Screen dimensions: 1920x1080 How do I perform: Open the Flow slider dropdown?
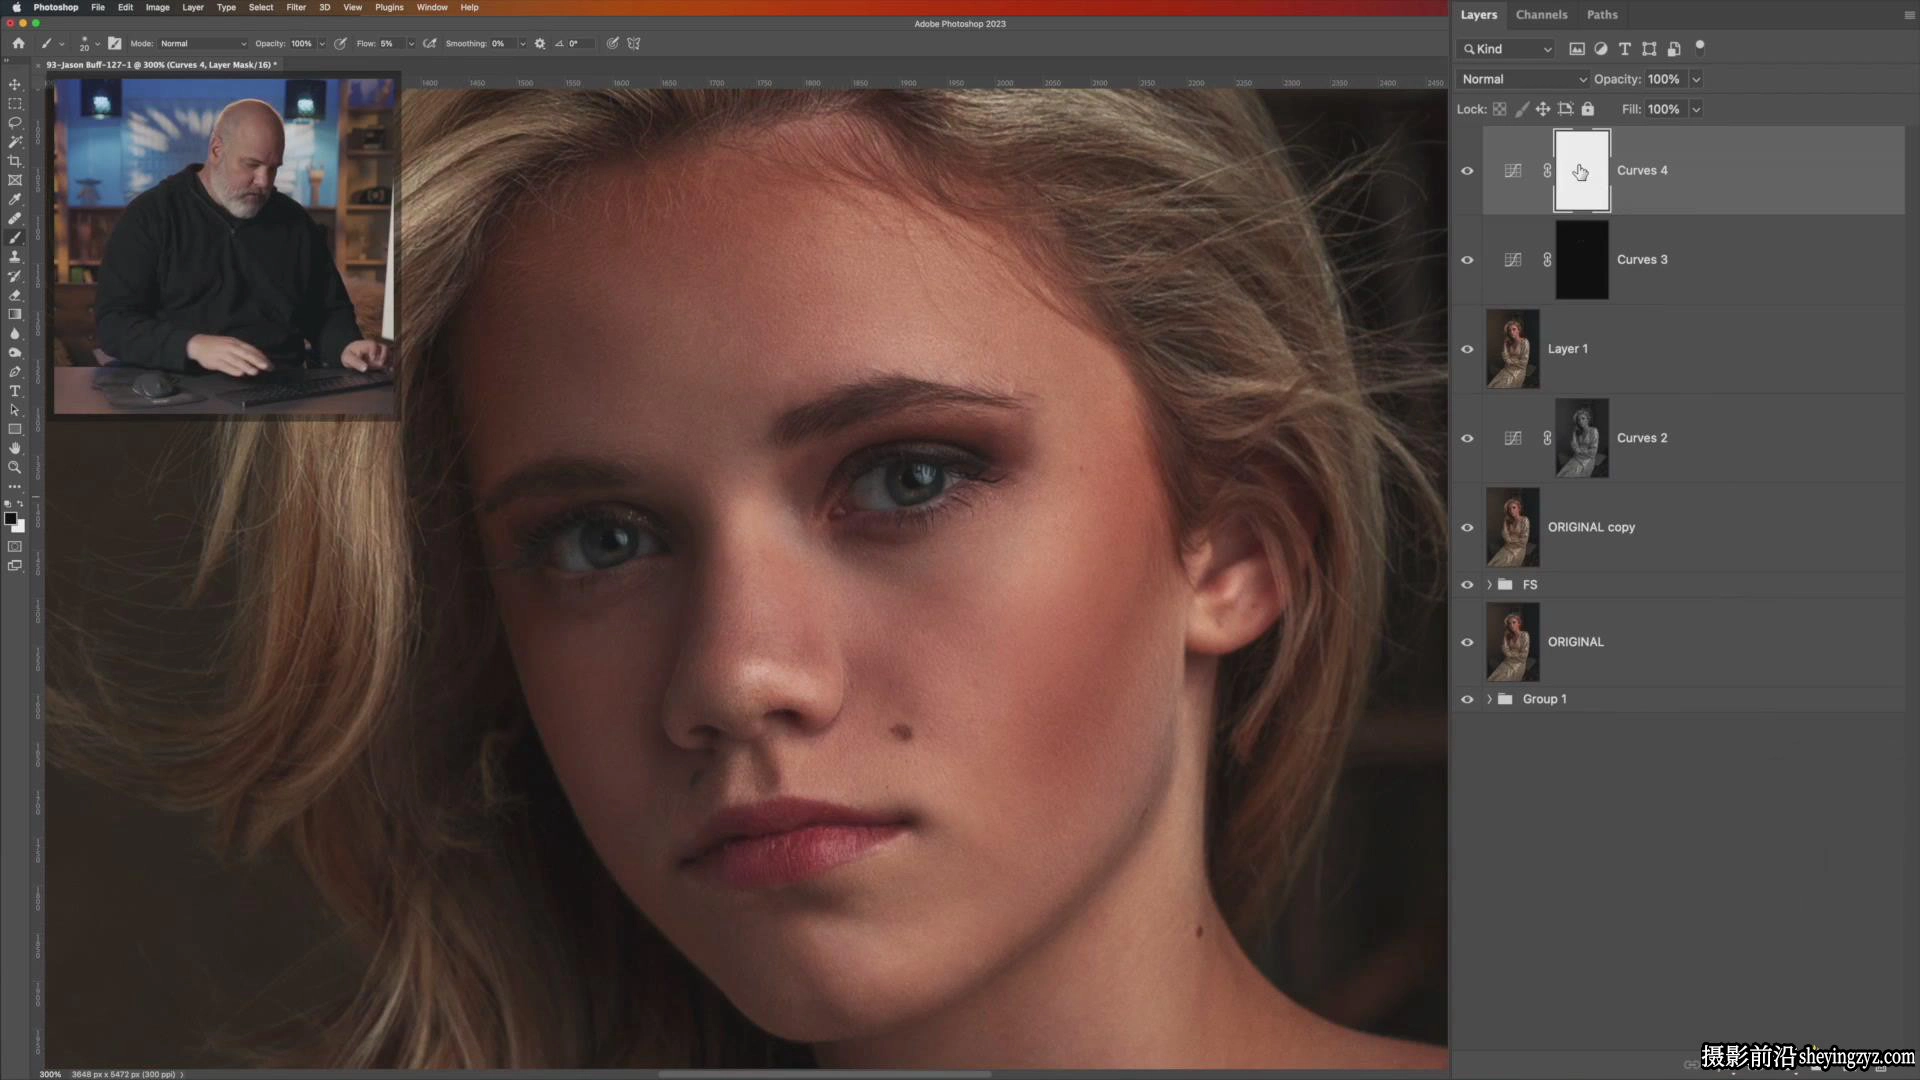click(411, 44)
